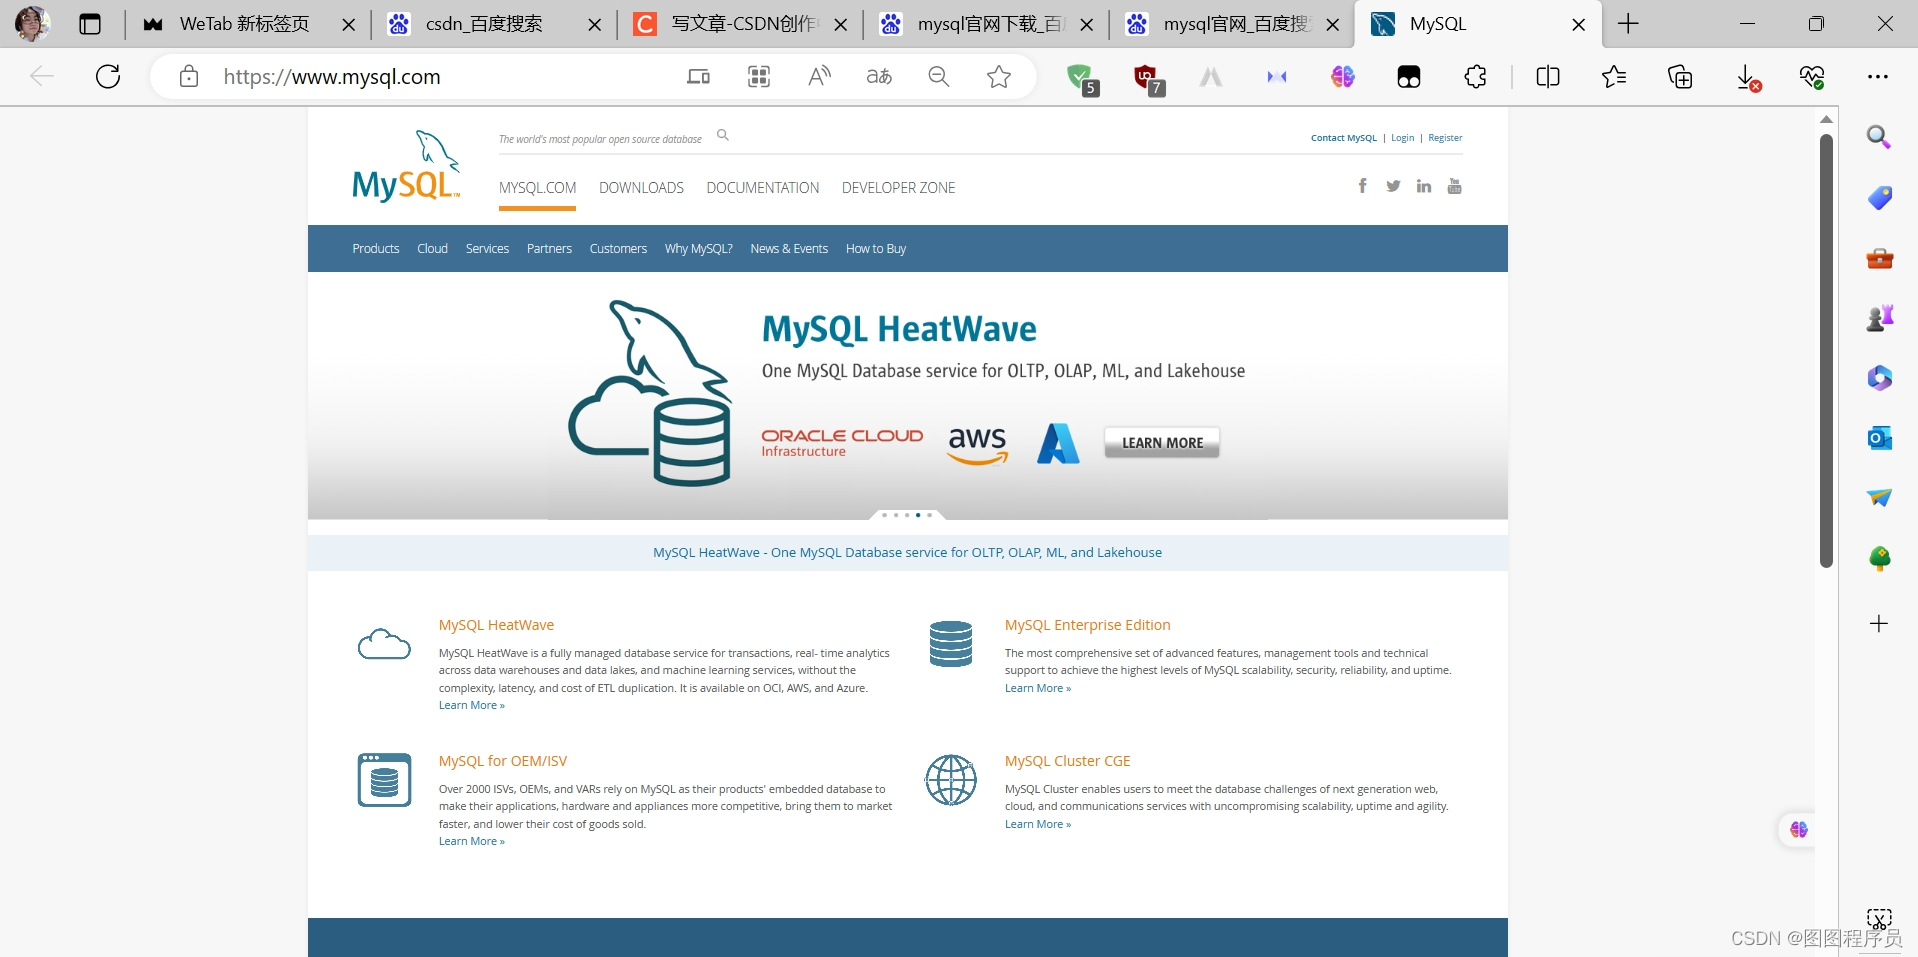
Task: Click the browser back arrow
Action: [x=42, y=77]
